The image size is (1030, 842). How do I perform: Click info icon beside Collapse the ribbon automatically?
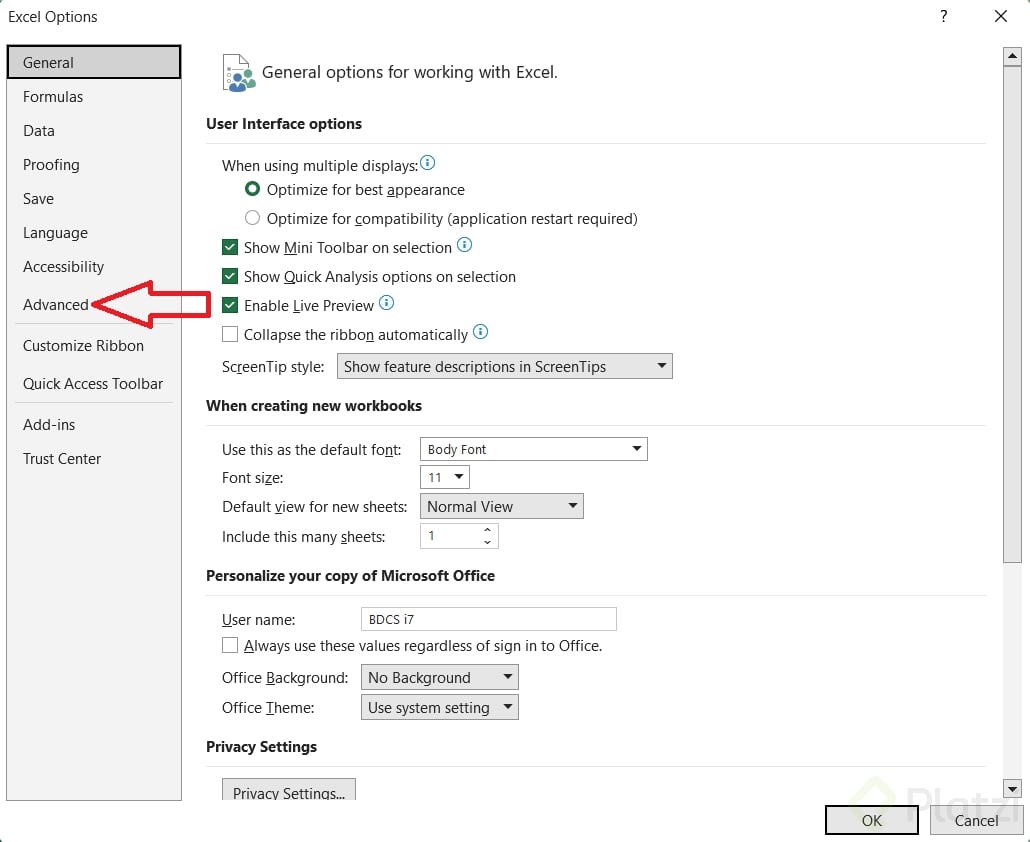[480, 332]
